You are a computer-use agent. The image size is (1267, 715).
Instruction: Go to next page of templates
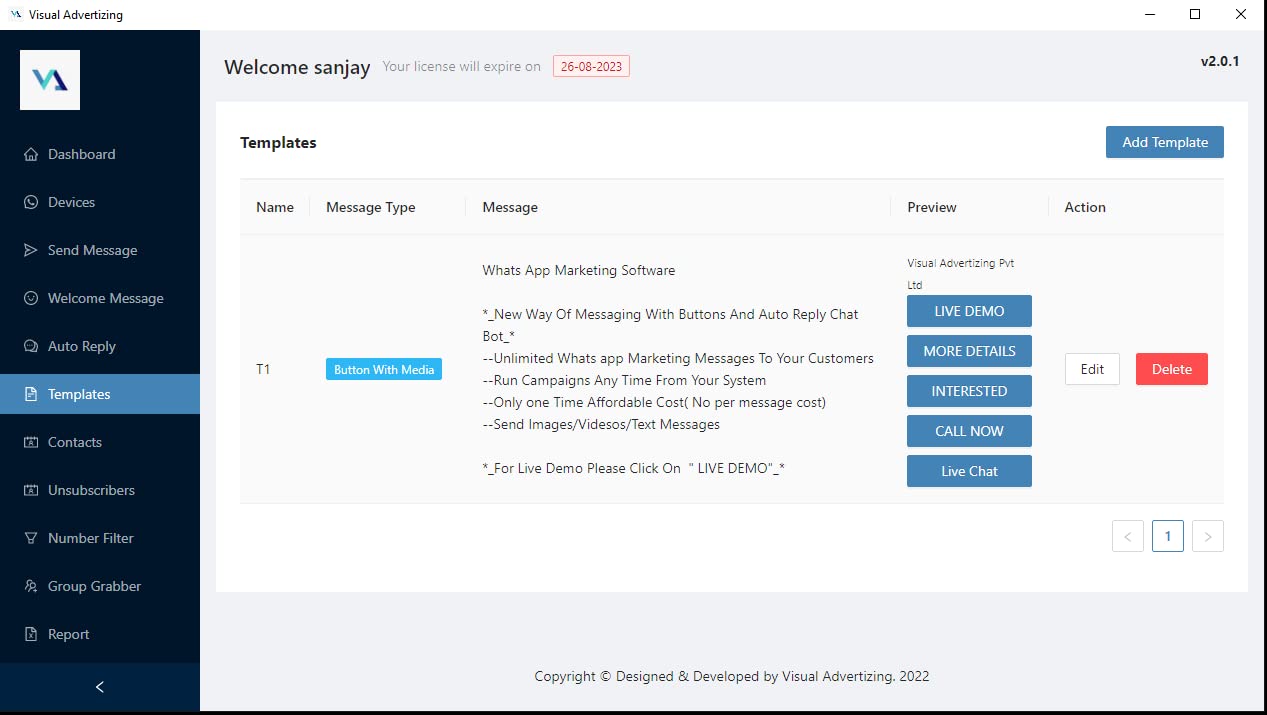[x=1207, y=536]
